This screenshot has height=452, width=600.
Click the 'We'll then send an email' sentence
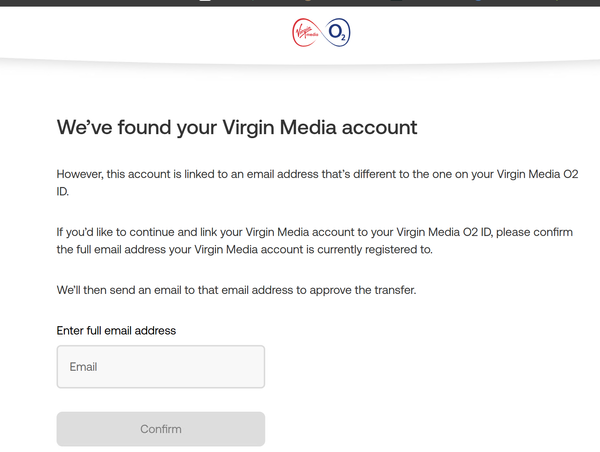coord(236,290)
